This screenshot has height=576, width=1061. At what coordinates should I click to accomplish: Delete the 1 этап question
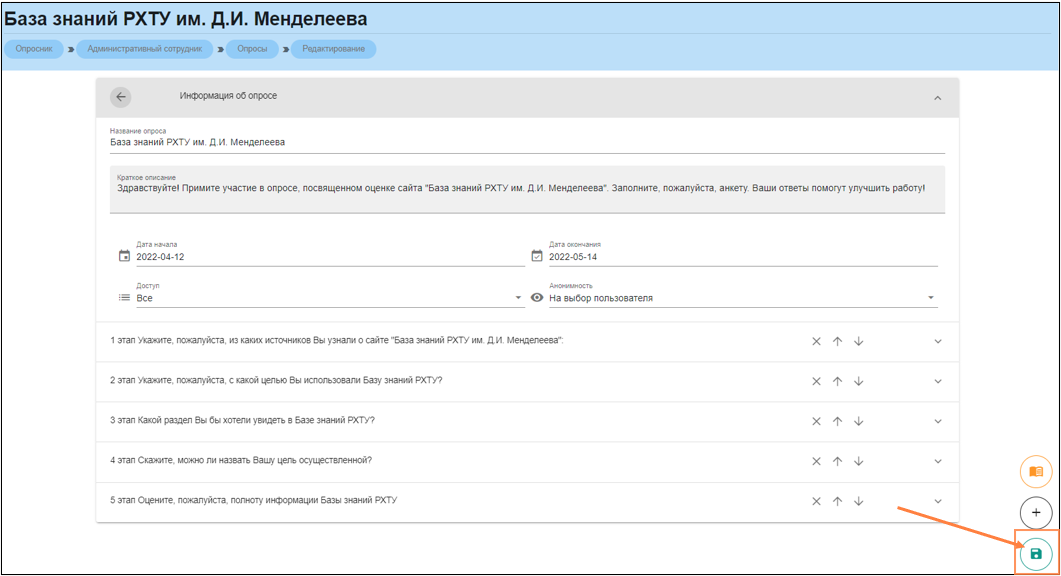point(816,341)
